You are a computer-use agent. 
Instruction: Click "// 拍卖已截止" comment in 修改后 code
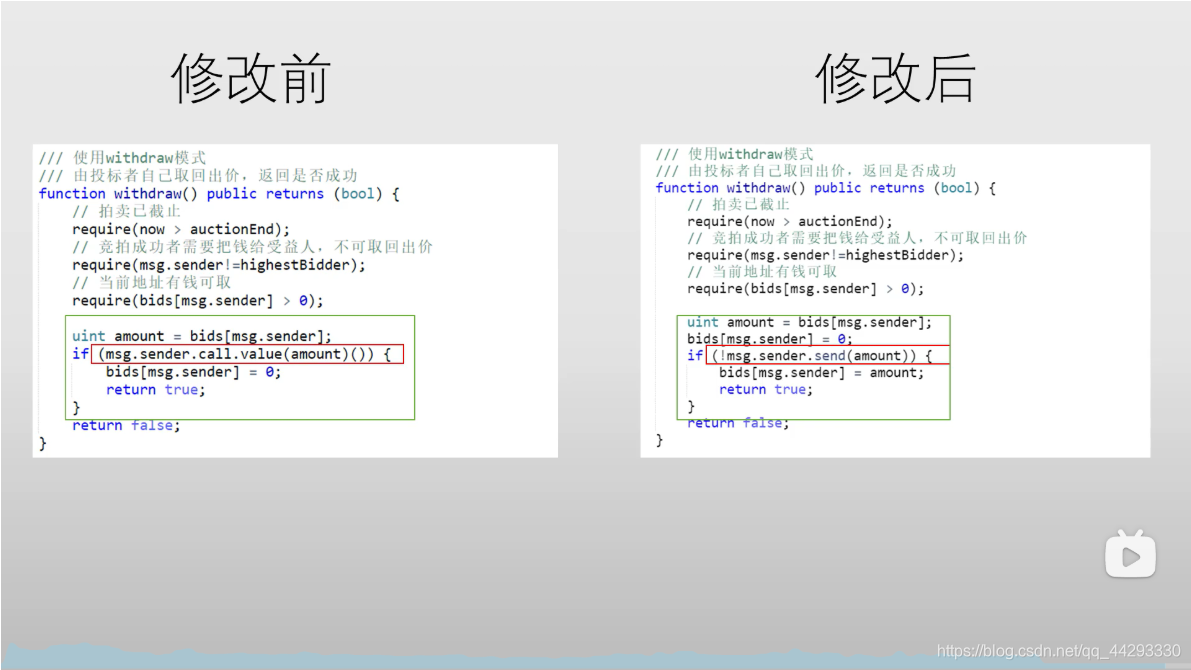738,204
